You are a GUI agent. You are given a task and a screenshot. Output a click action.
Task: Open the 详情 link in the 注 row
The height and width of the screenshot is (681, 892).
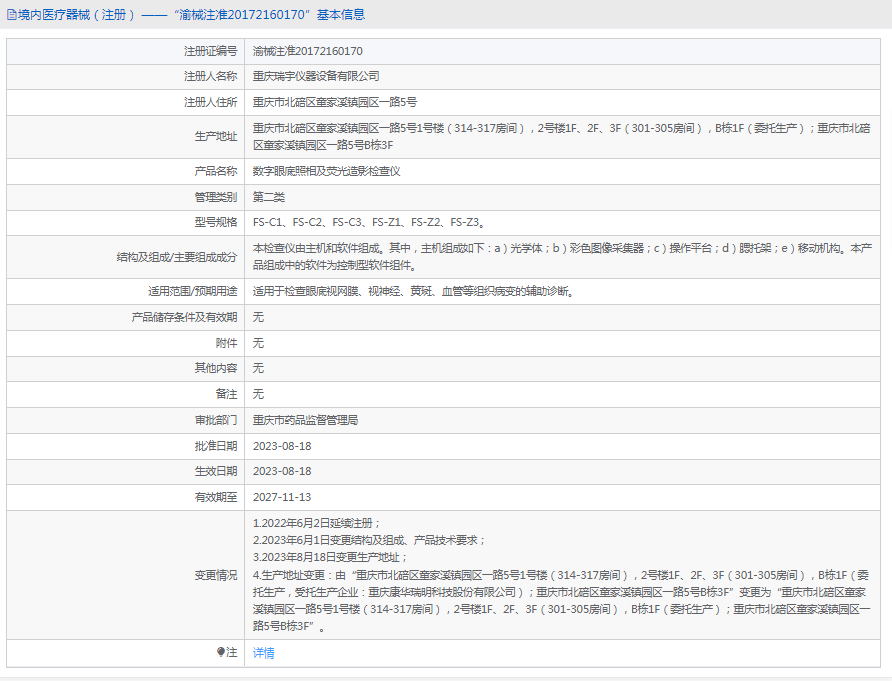[x=263, y=653]
